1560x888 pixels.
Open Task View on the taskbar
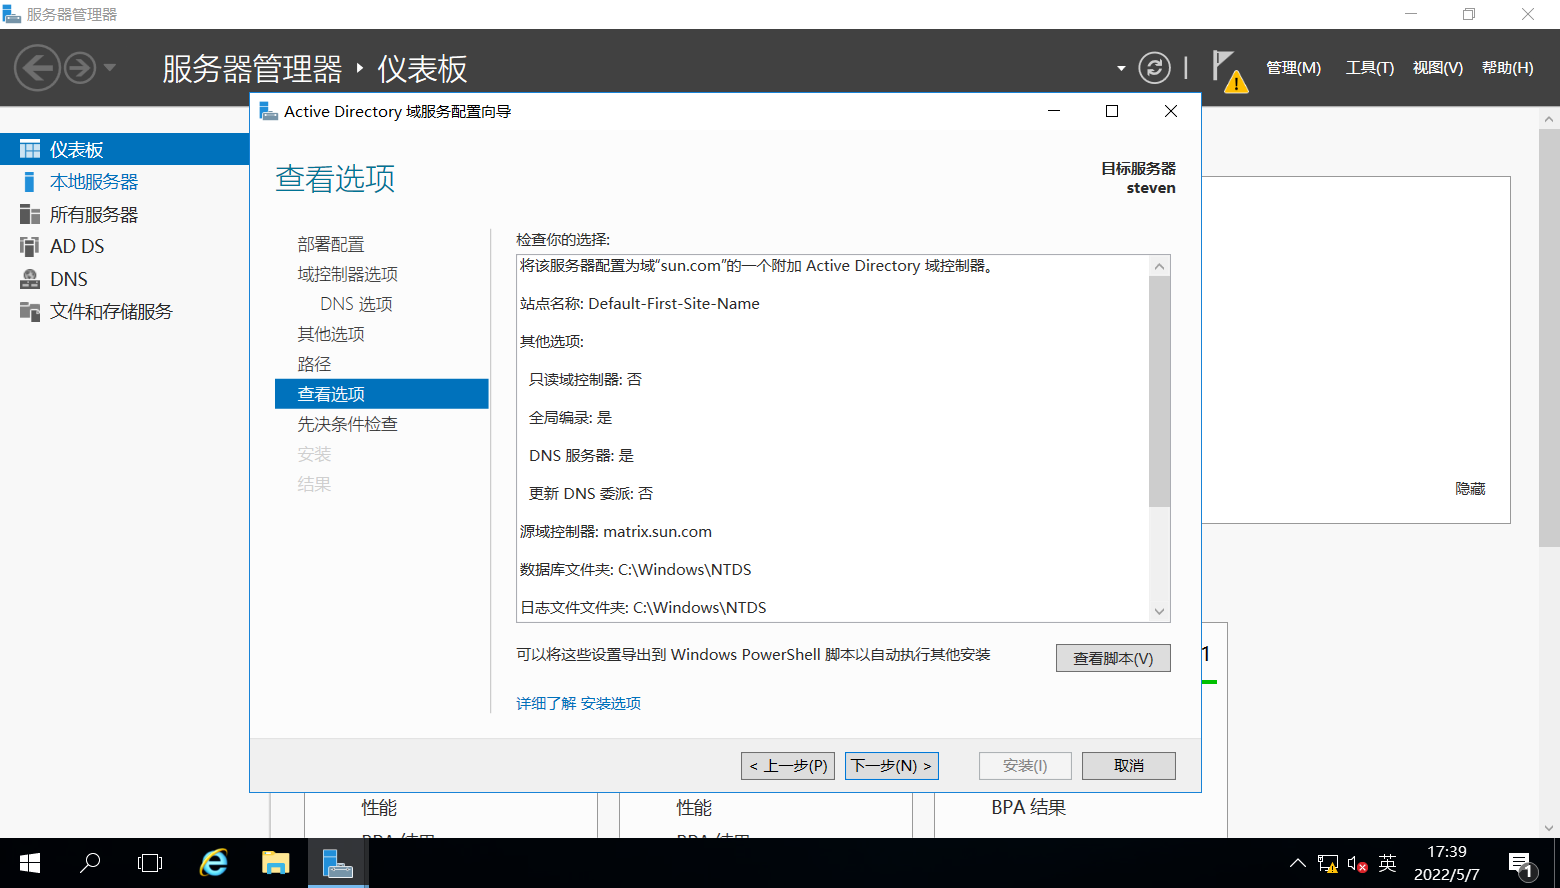150,863
